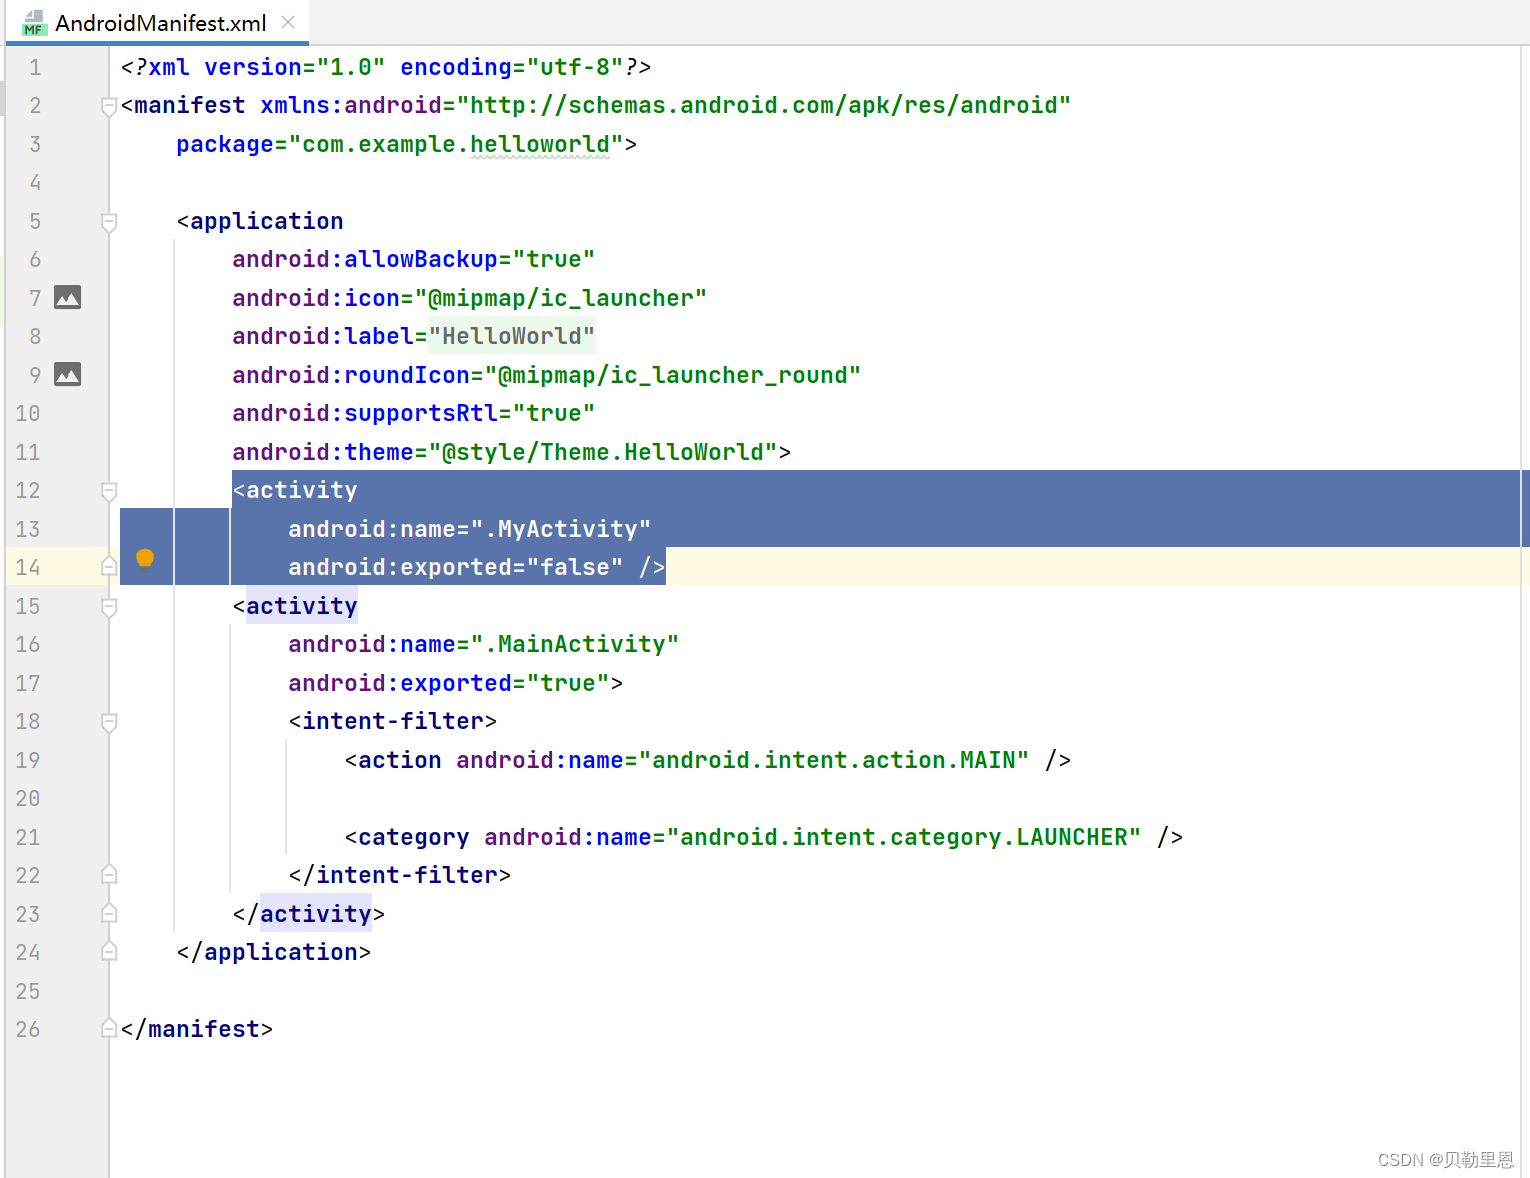Click the yellow lightbulb intention icon

point(145,558)
